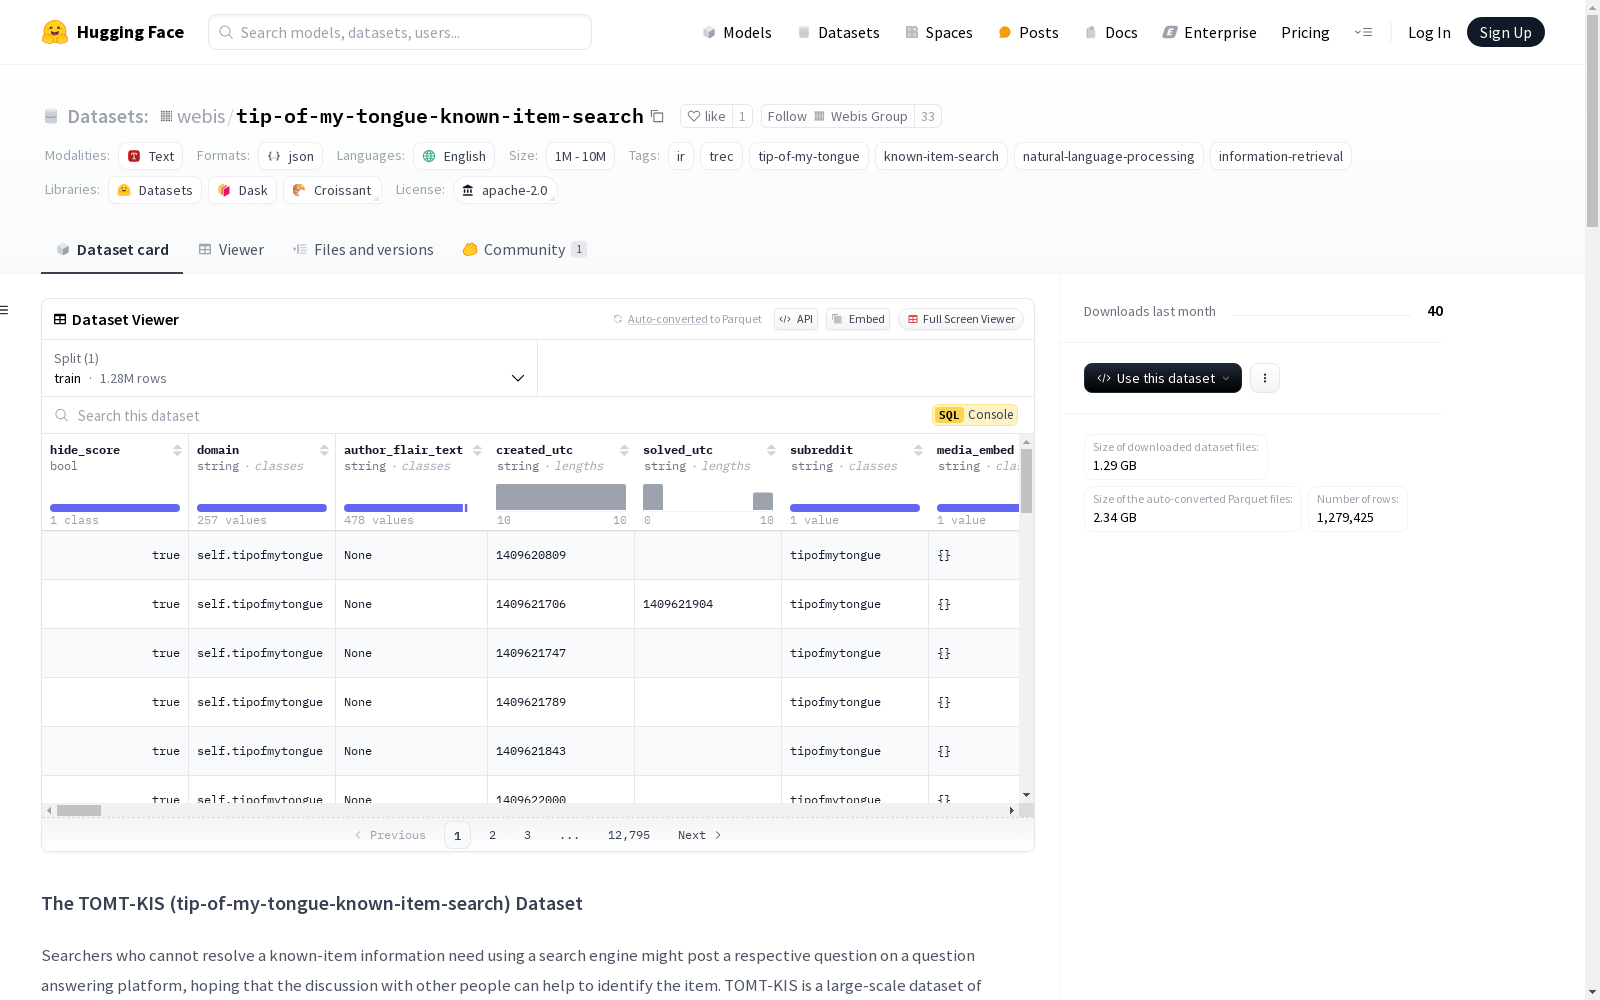Click the Sign Up button
Viewport: 1600px width, 1000px height.
[1505, 32]
